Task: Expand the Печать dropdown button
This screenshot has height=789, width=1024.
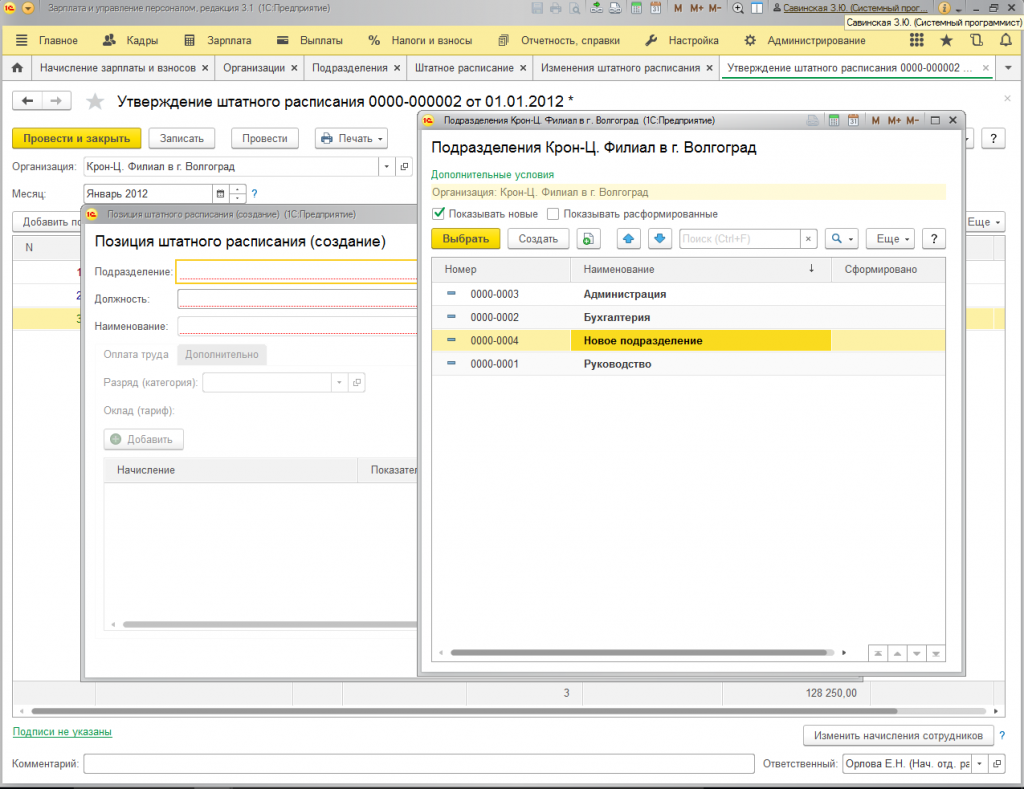Action: point(351,139)
